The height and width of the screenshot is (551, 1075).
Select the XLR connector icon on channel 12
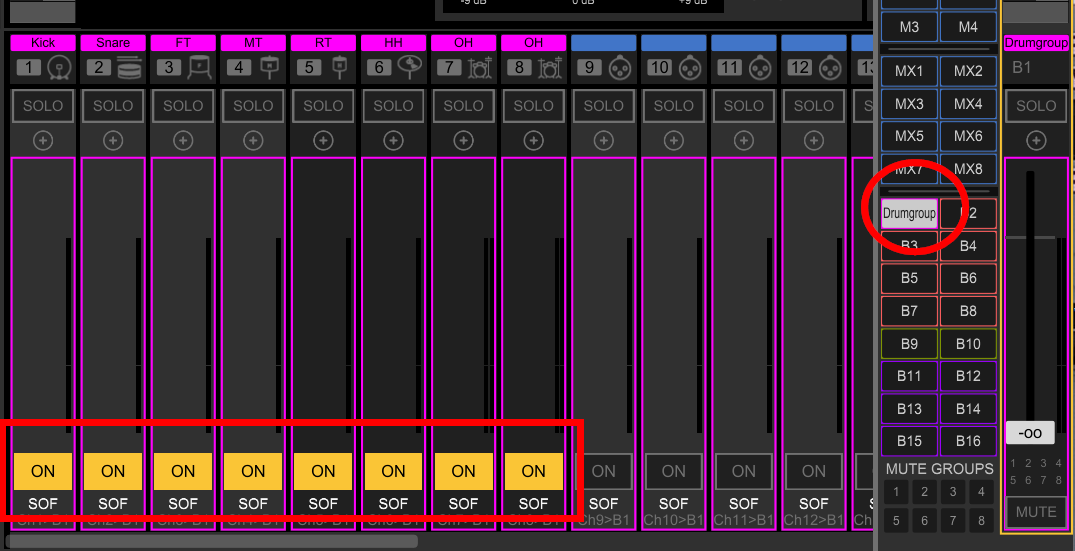pyautogui.click(x=830, y=69)
